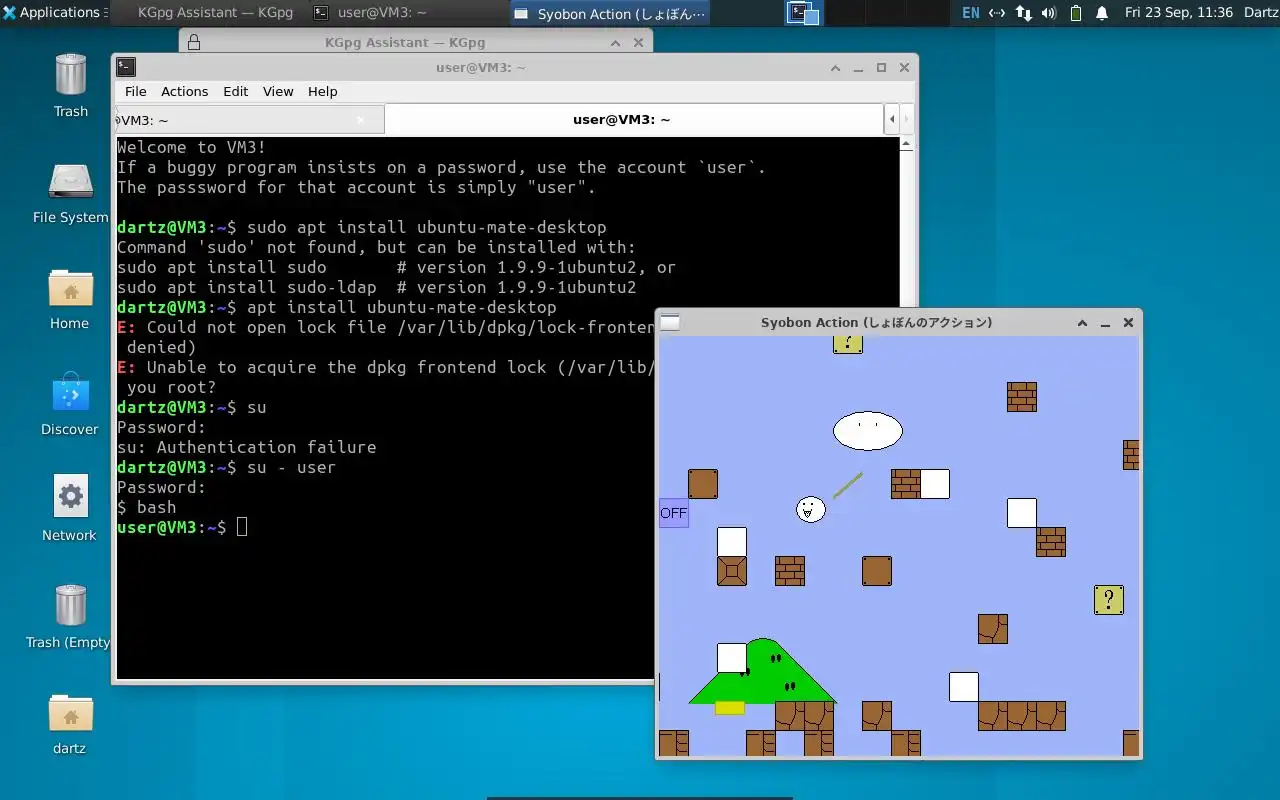Close the left terminal tab

(361, 120)
